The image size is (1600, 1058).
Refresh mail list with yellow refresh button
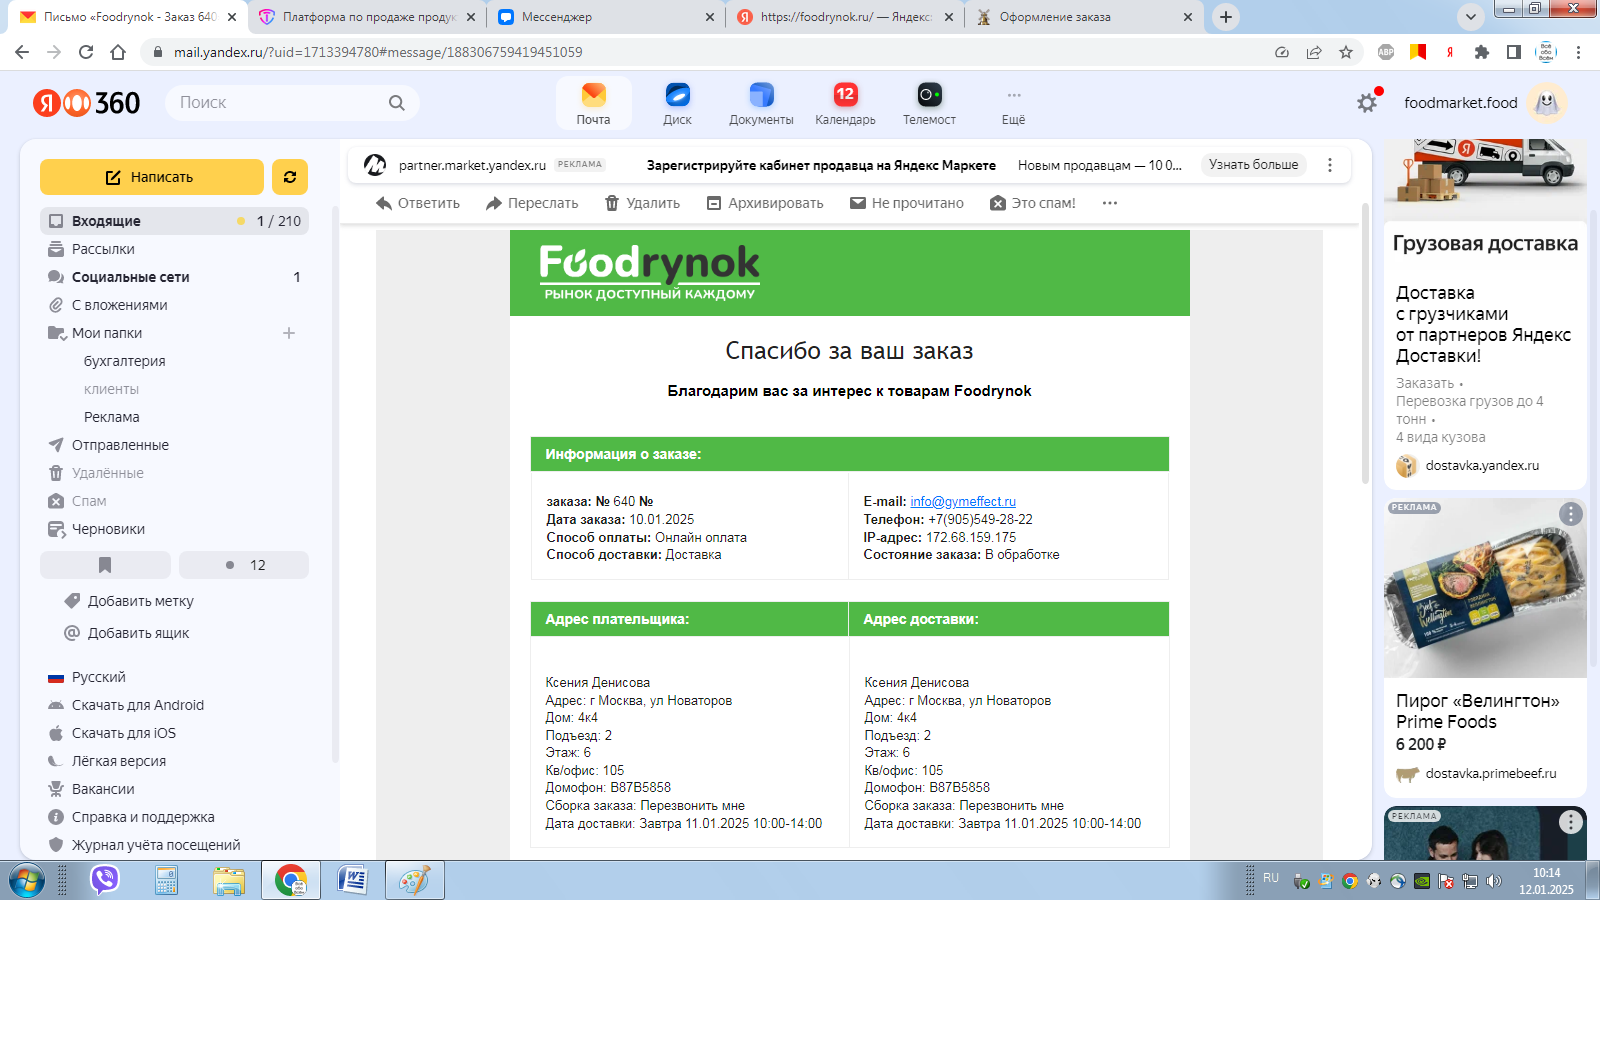tap(290, 177)
